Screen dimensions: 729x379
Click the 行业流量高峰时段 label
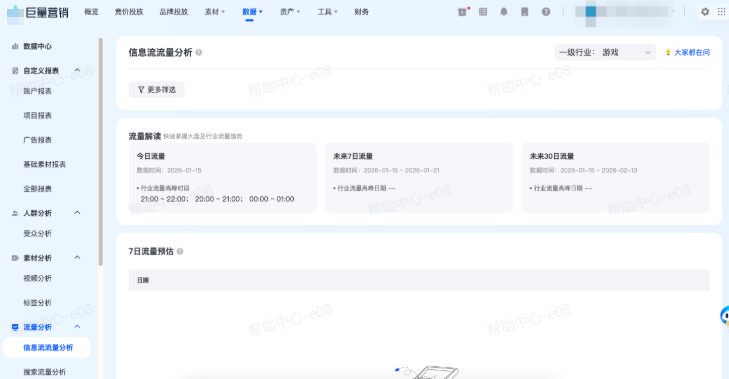click(x=165, y=188)
